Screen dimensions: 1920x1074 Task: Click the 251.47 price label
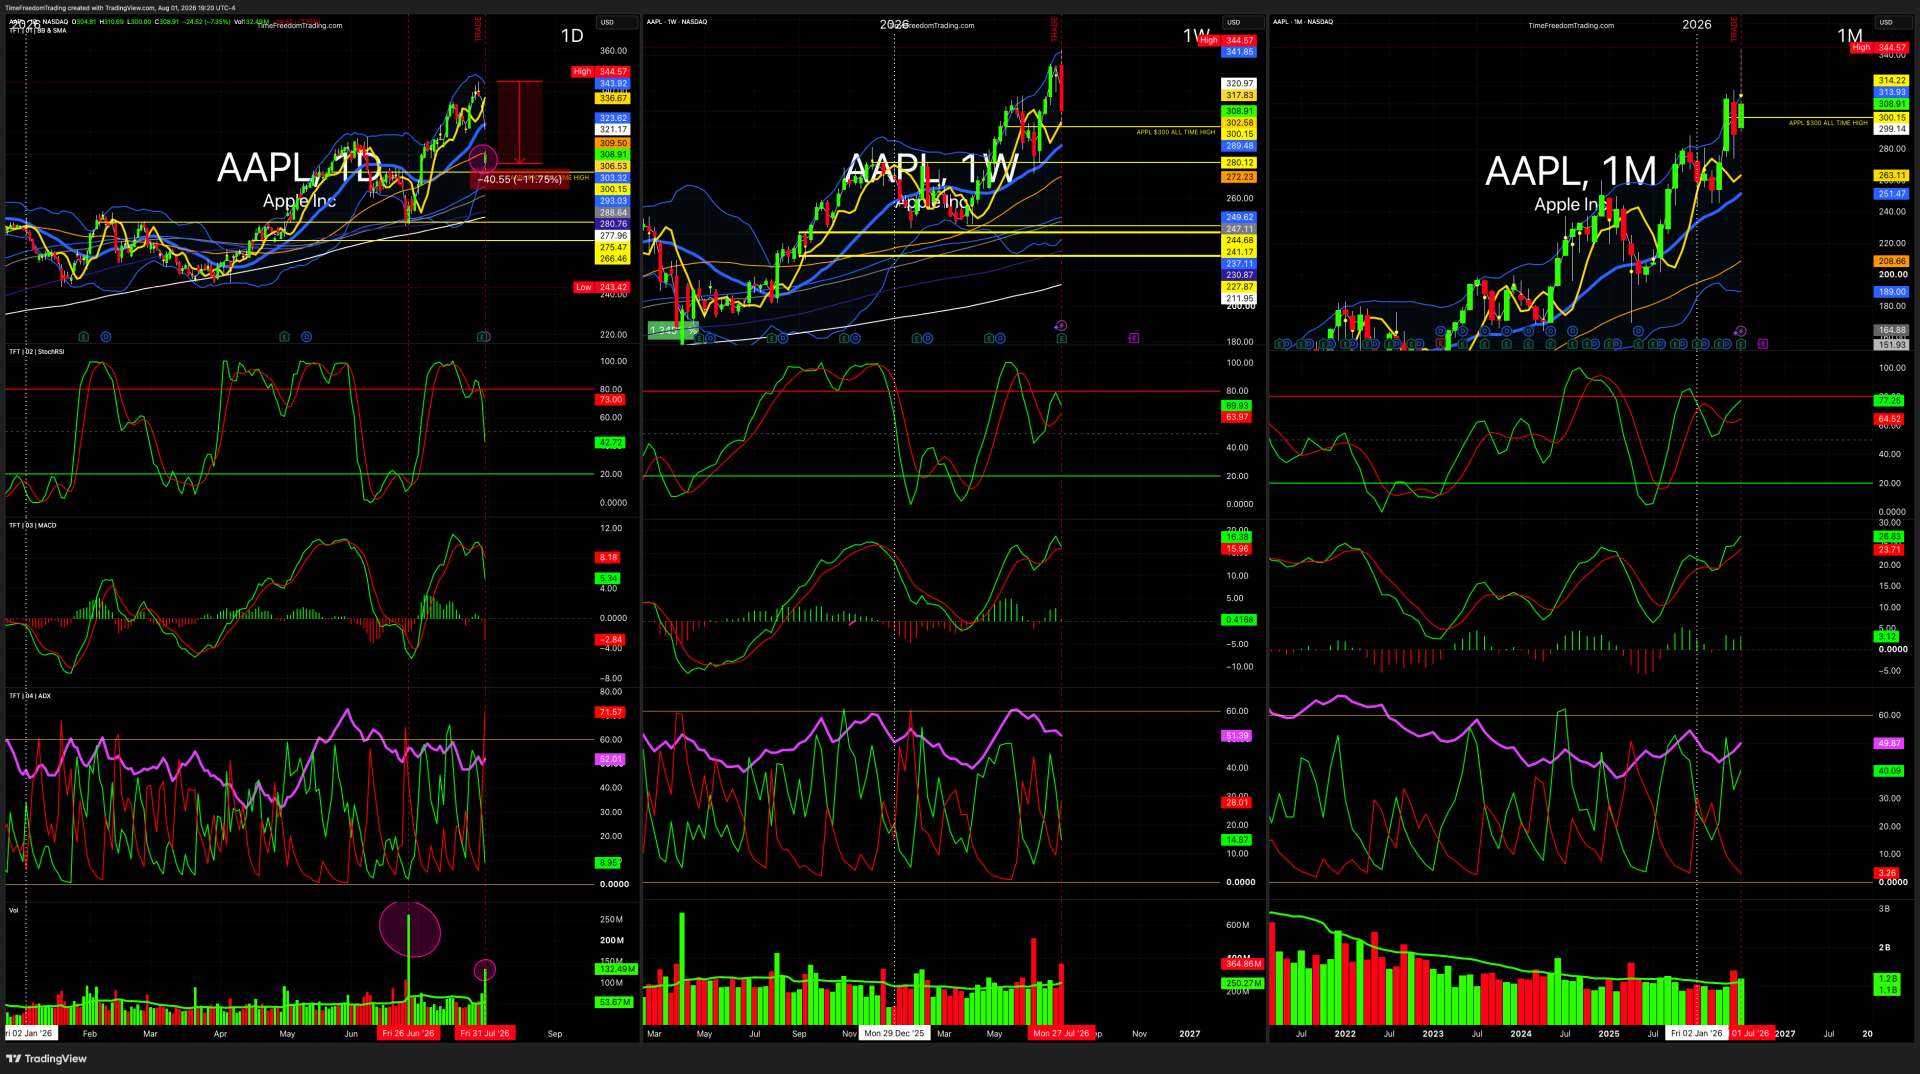click(1891, 194)
